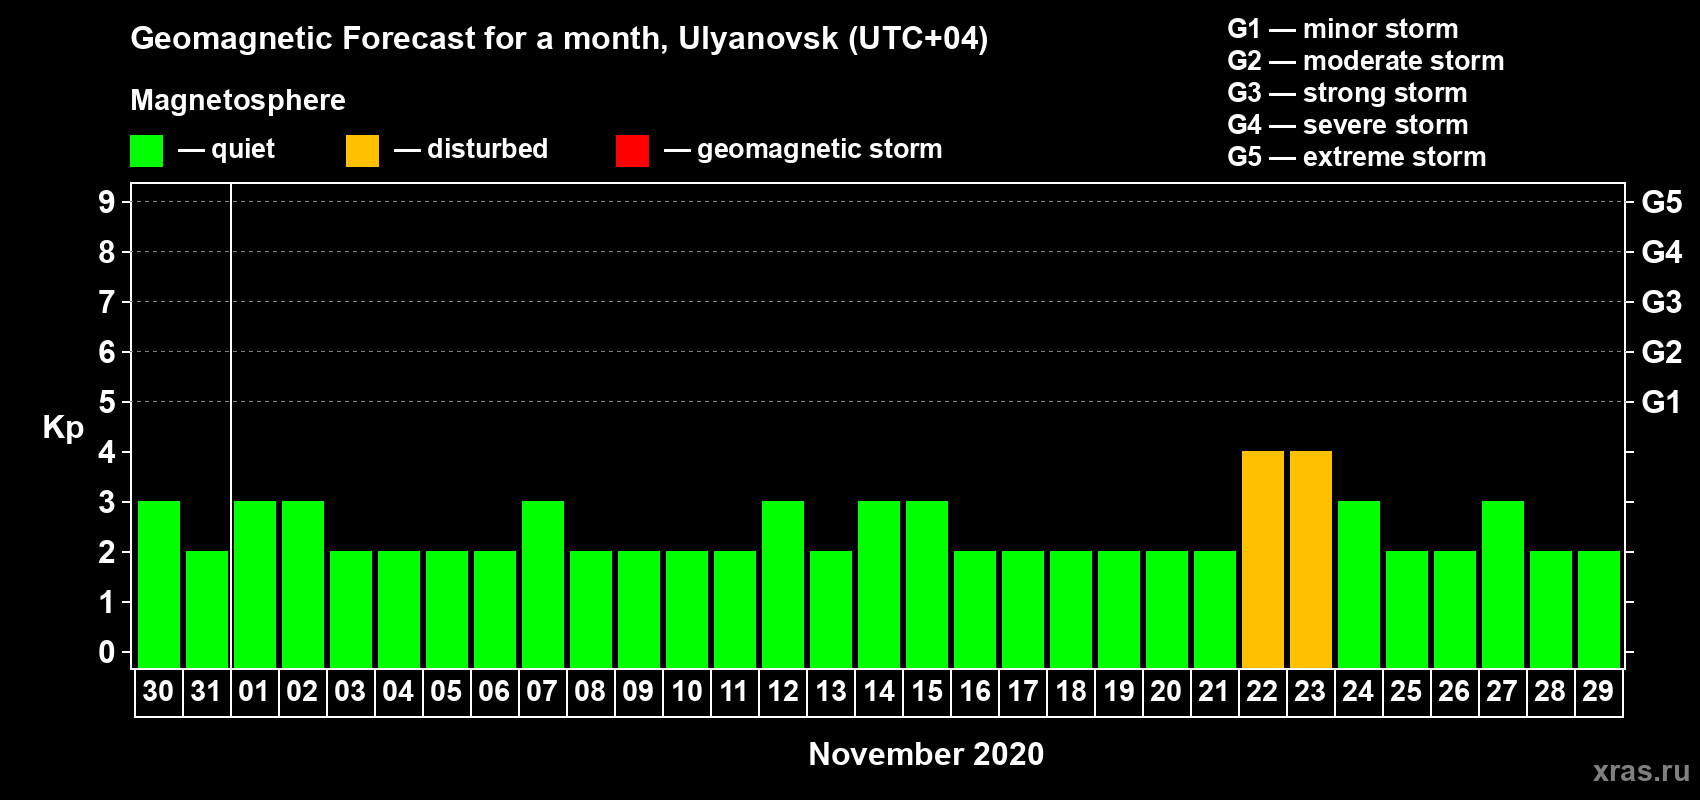The height and width of the screenshot is (800, 1700).
Task: Click the 'Magnetosphere' heading
Action: 238,100
